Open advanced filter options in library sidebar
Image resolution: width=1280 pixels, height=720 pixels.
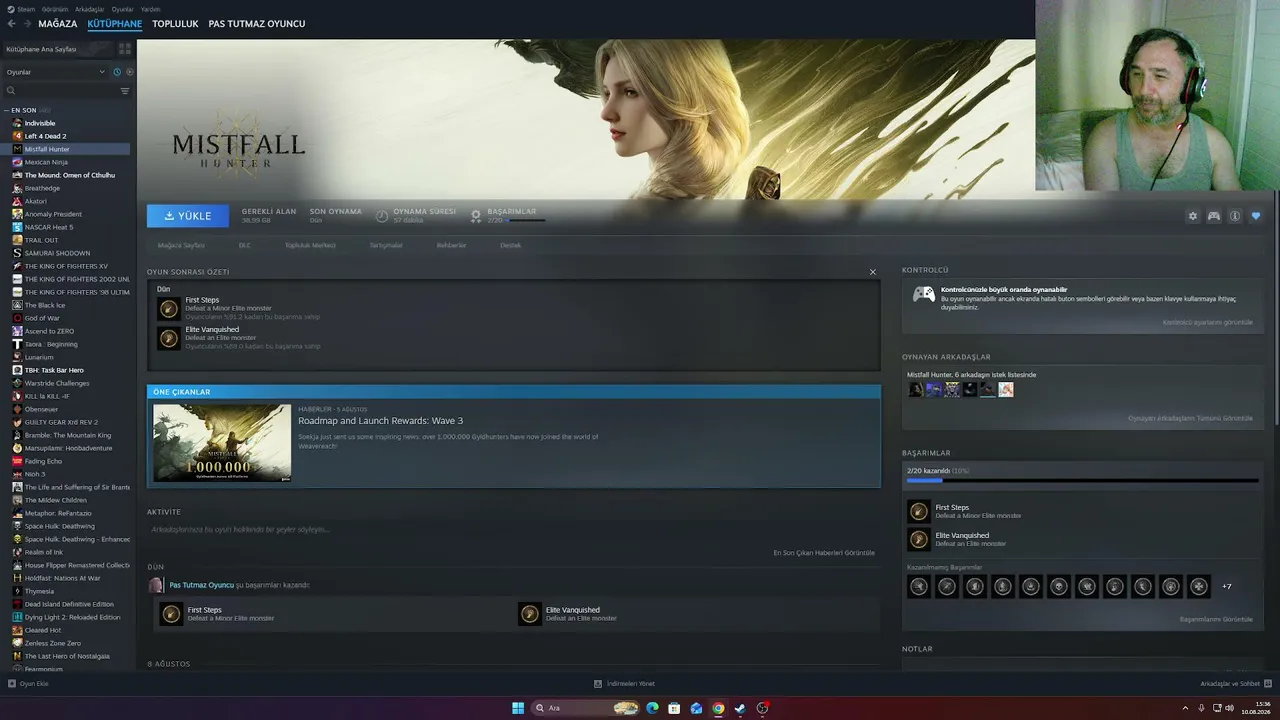pos(125,91)
